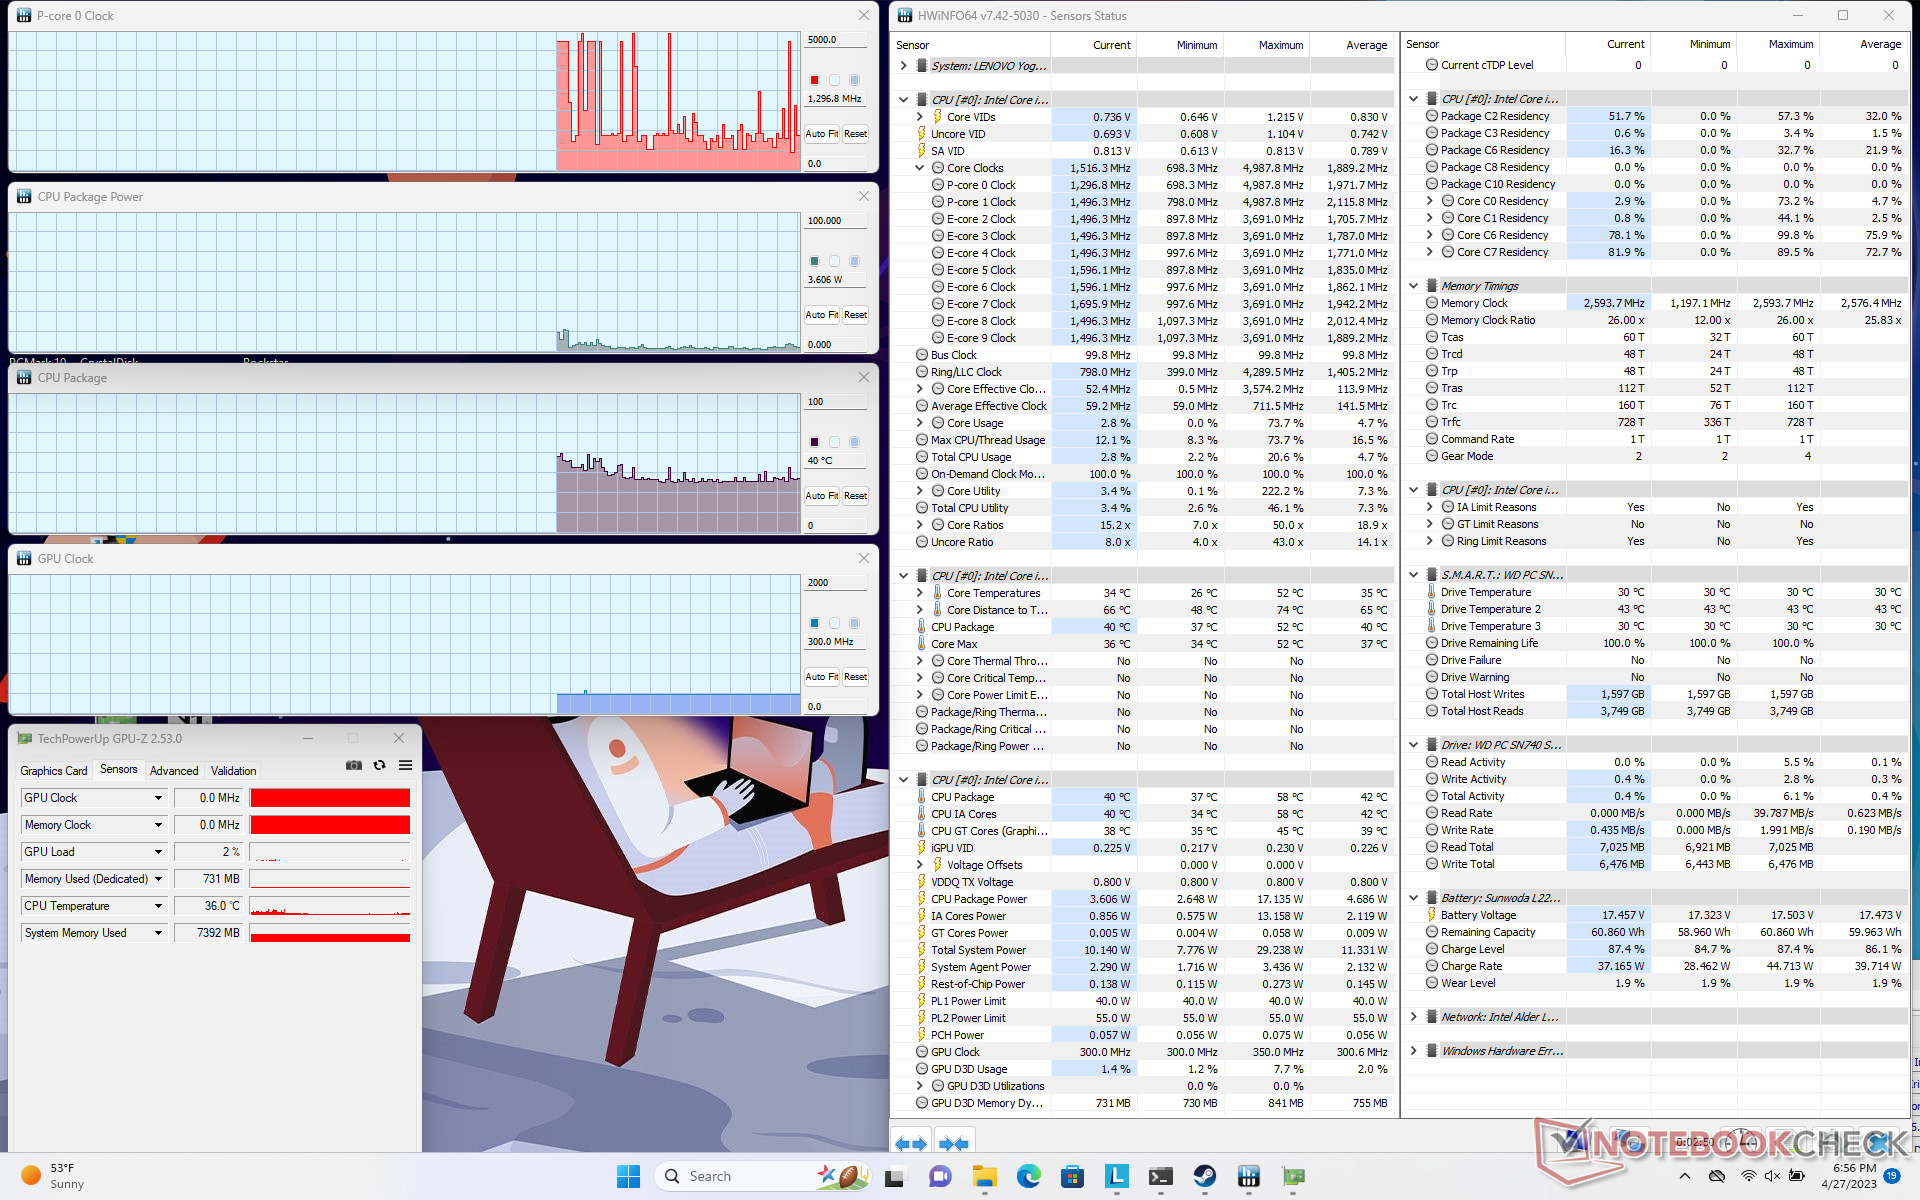Expand the Core VIDs tree row

click(920, 117)
